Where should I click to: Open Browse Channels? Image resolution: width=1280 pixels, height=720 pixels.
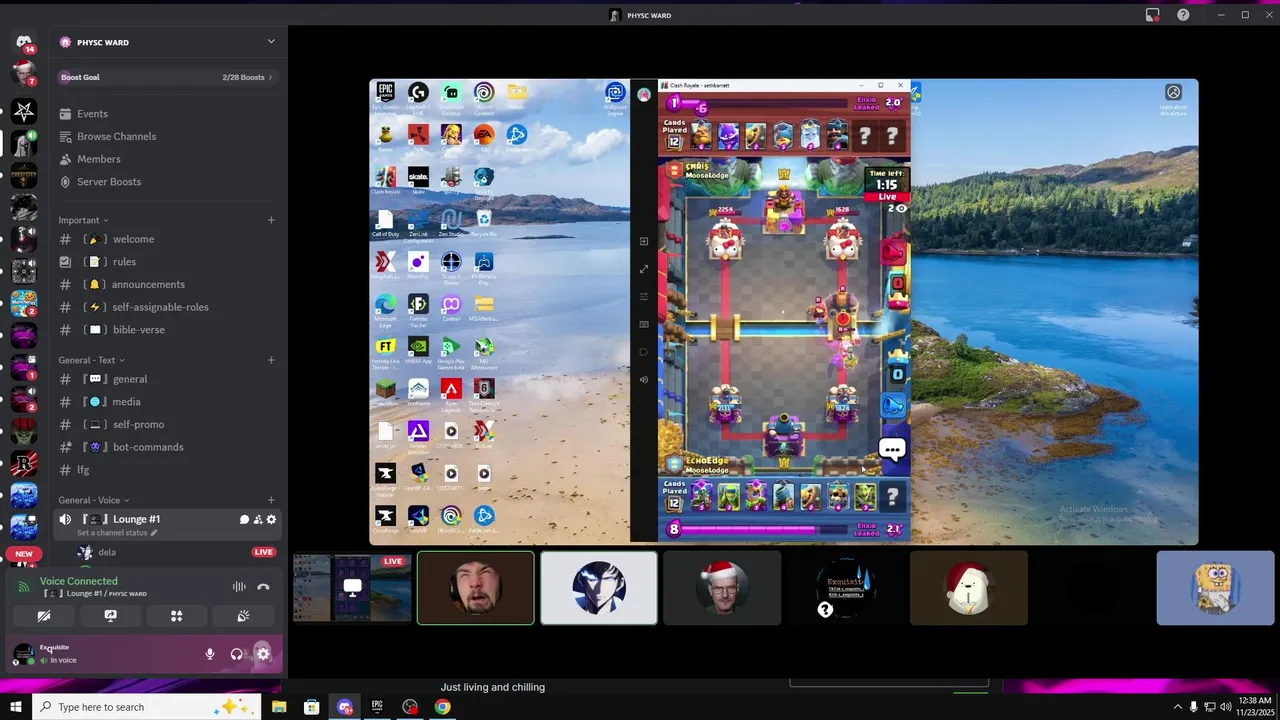(167, 136)
